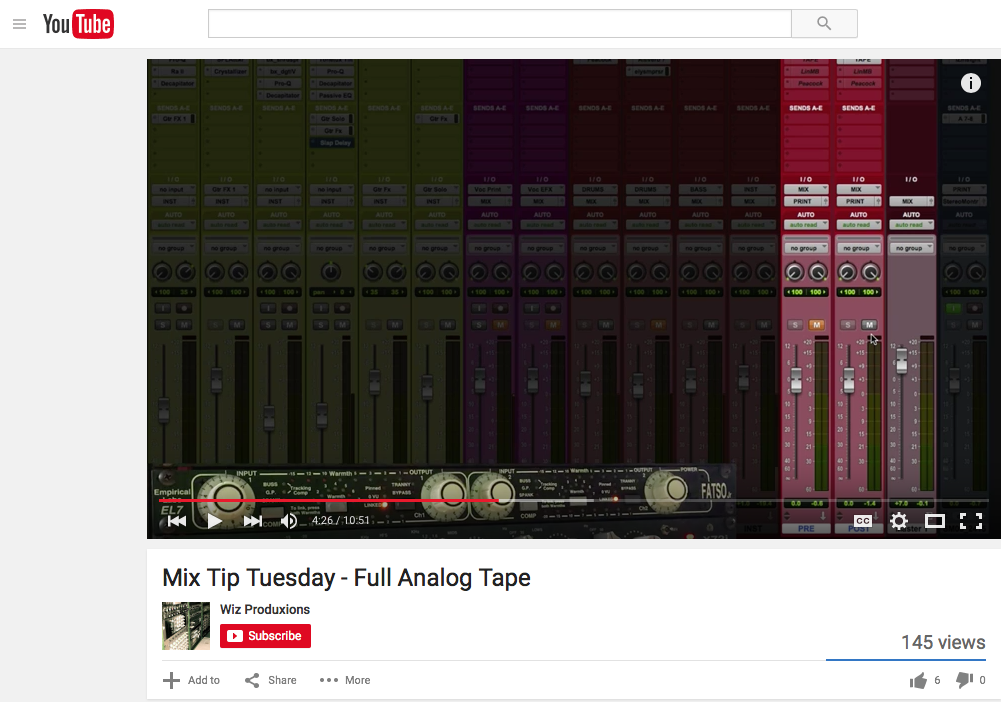Go to the YouTube home logo
The height and width of the screenshot is (702, 1001).
point(78,24)
